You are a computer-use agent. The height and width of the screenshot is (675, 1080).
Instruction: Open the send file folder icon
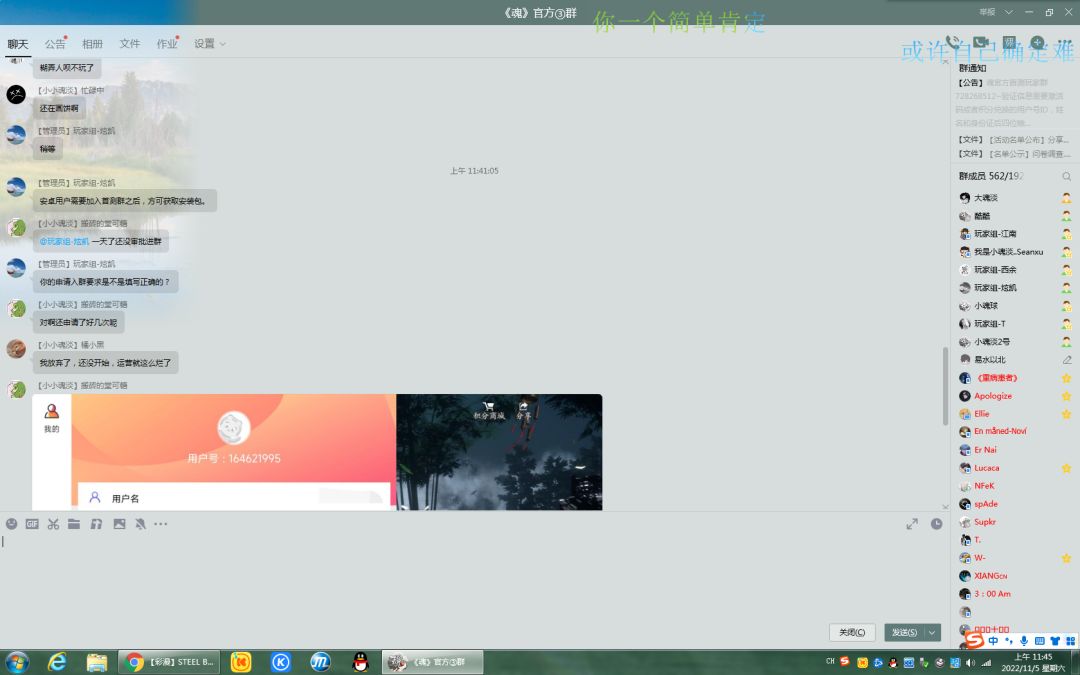pos(74,524)
